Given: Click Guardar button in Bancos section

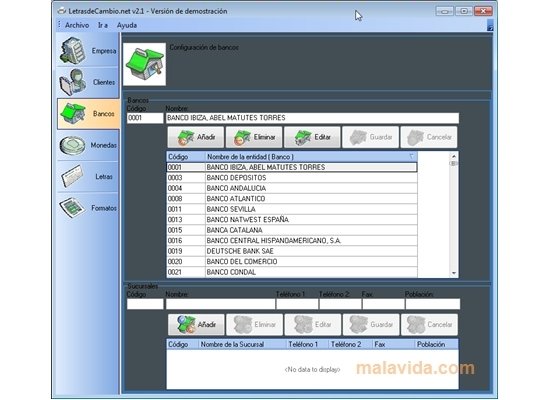Looking at the screenshot, I should (x=370, y=137).
